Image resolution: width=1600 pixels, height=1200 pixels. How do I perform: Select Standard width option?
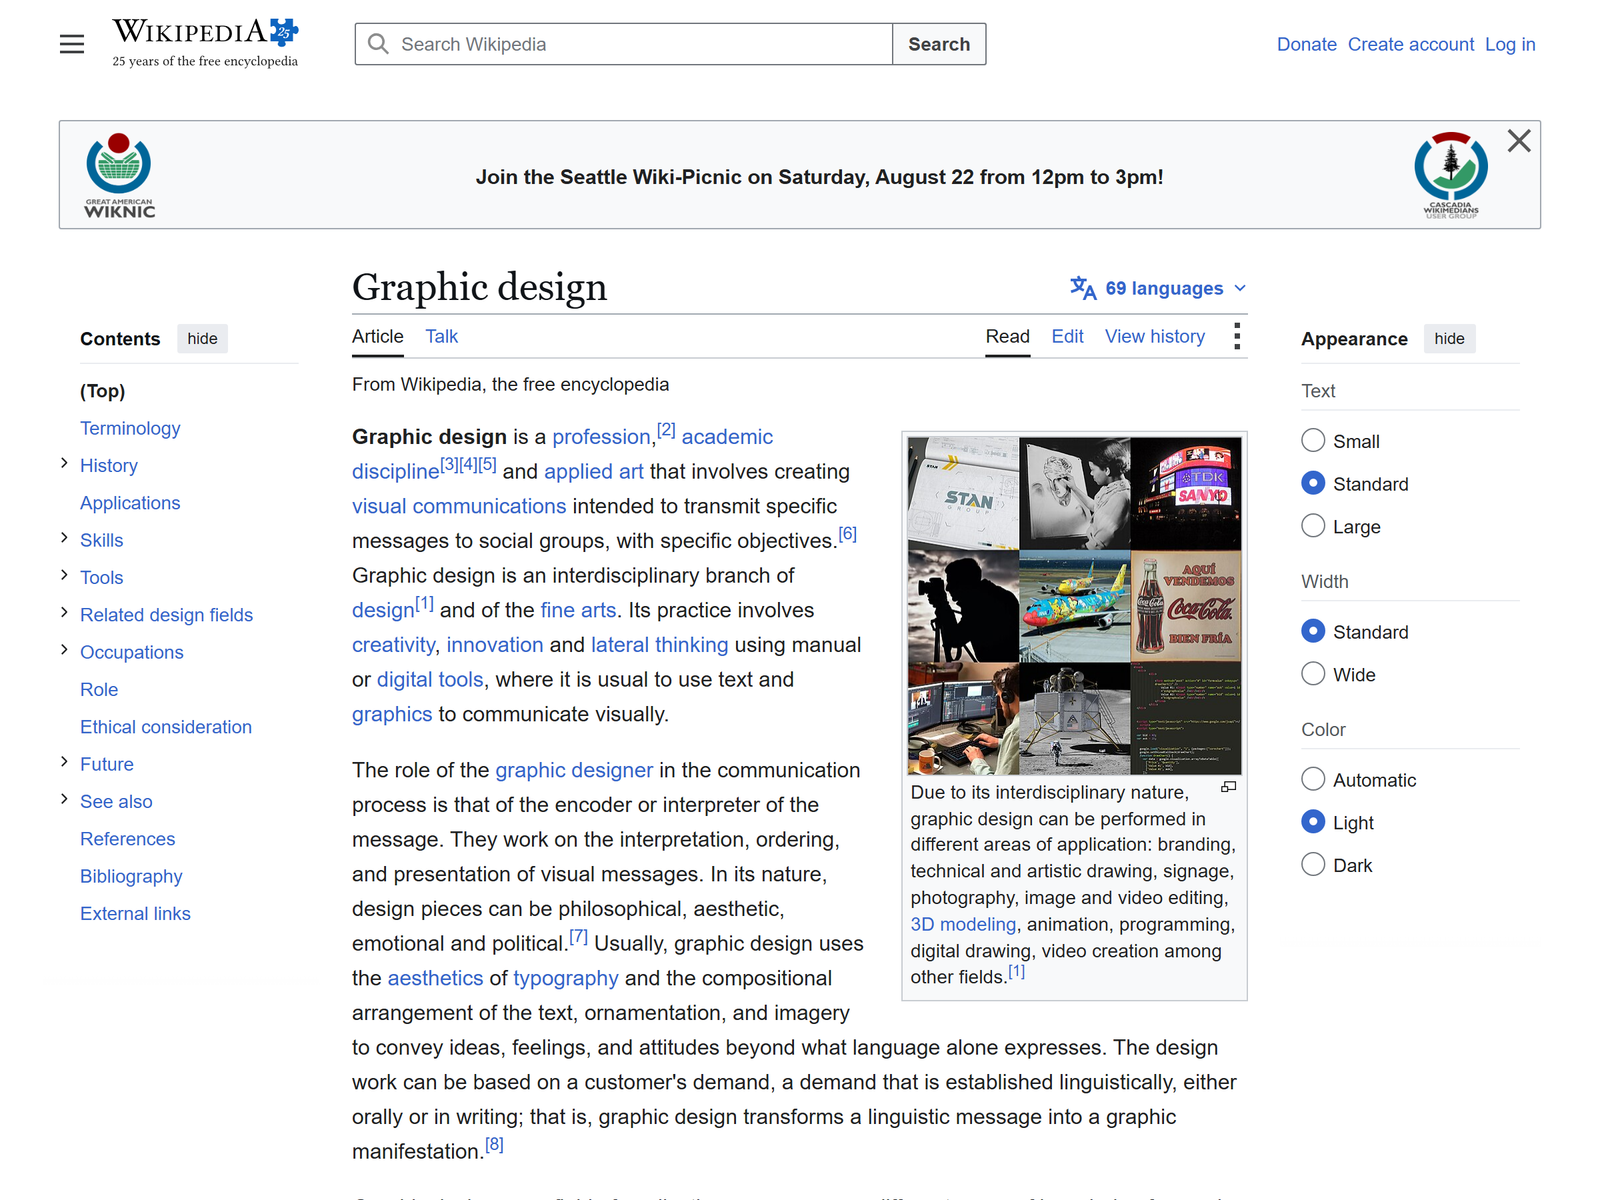(x=1313, y=631)
